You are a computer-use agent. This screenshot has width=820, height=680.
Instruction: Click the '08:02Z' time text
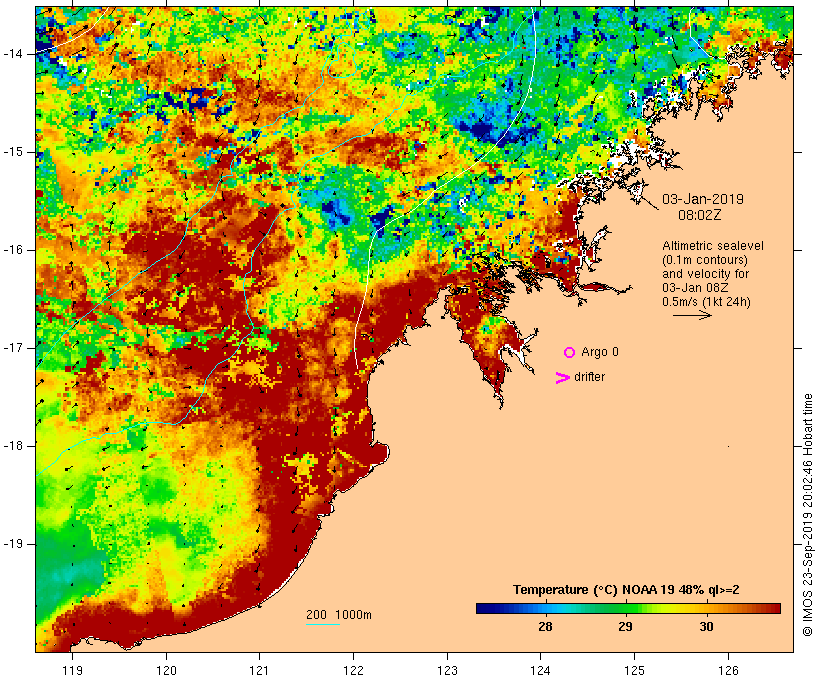pos(700,215)
